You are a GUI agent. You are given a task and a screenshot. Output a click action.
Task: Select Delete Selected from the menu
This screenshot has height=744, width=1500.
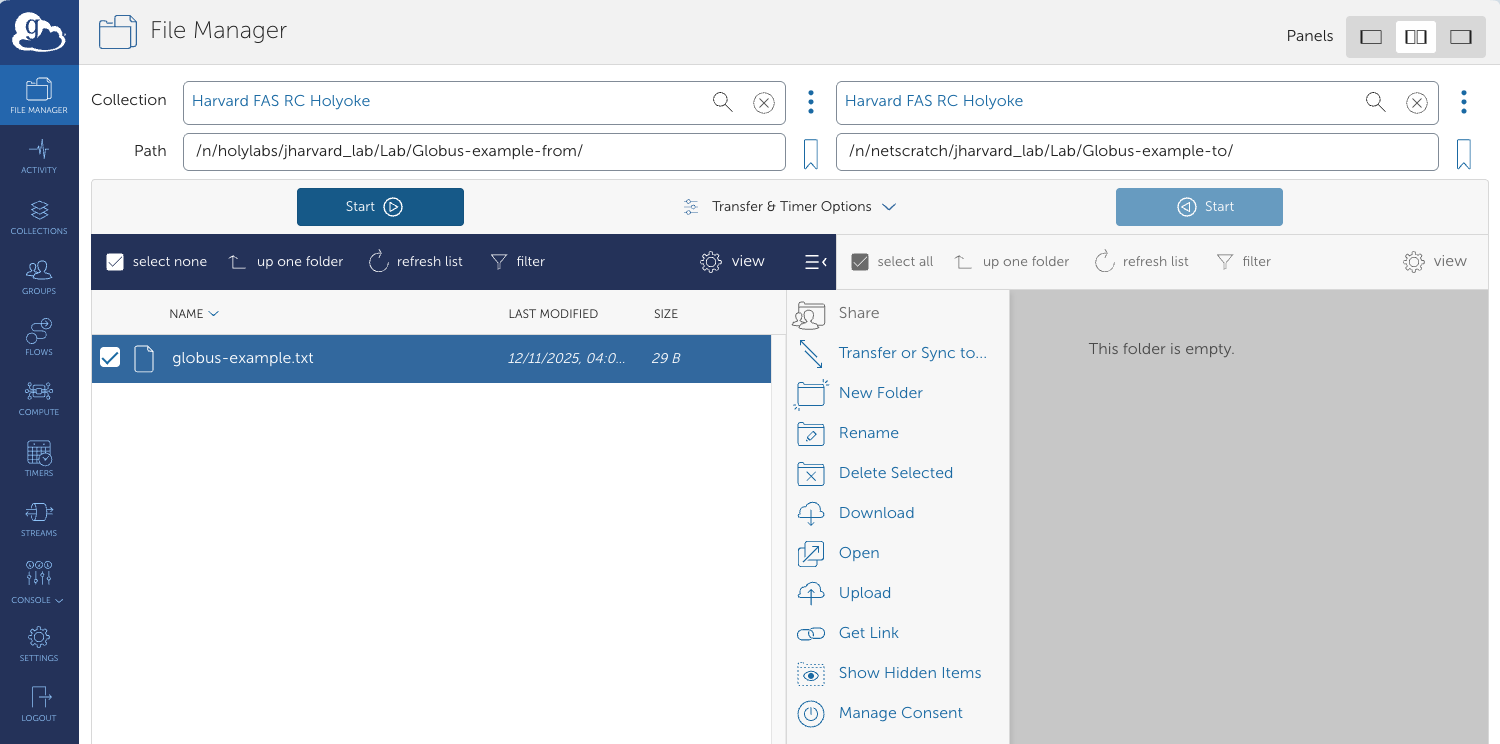895,473
